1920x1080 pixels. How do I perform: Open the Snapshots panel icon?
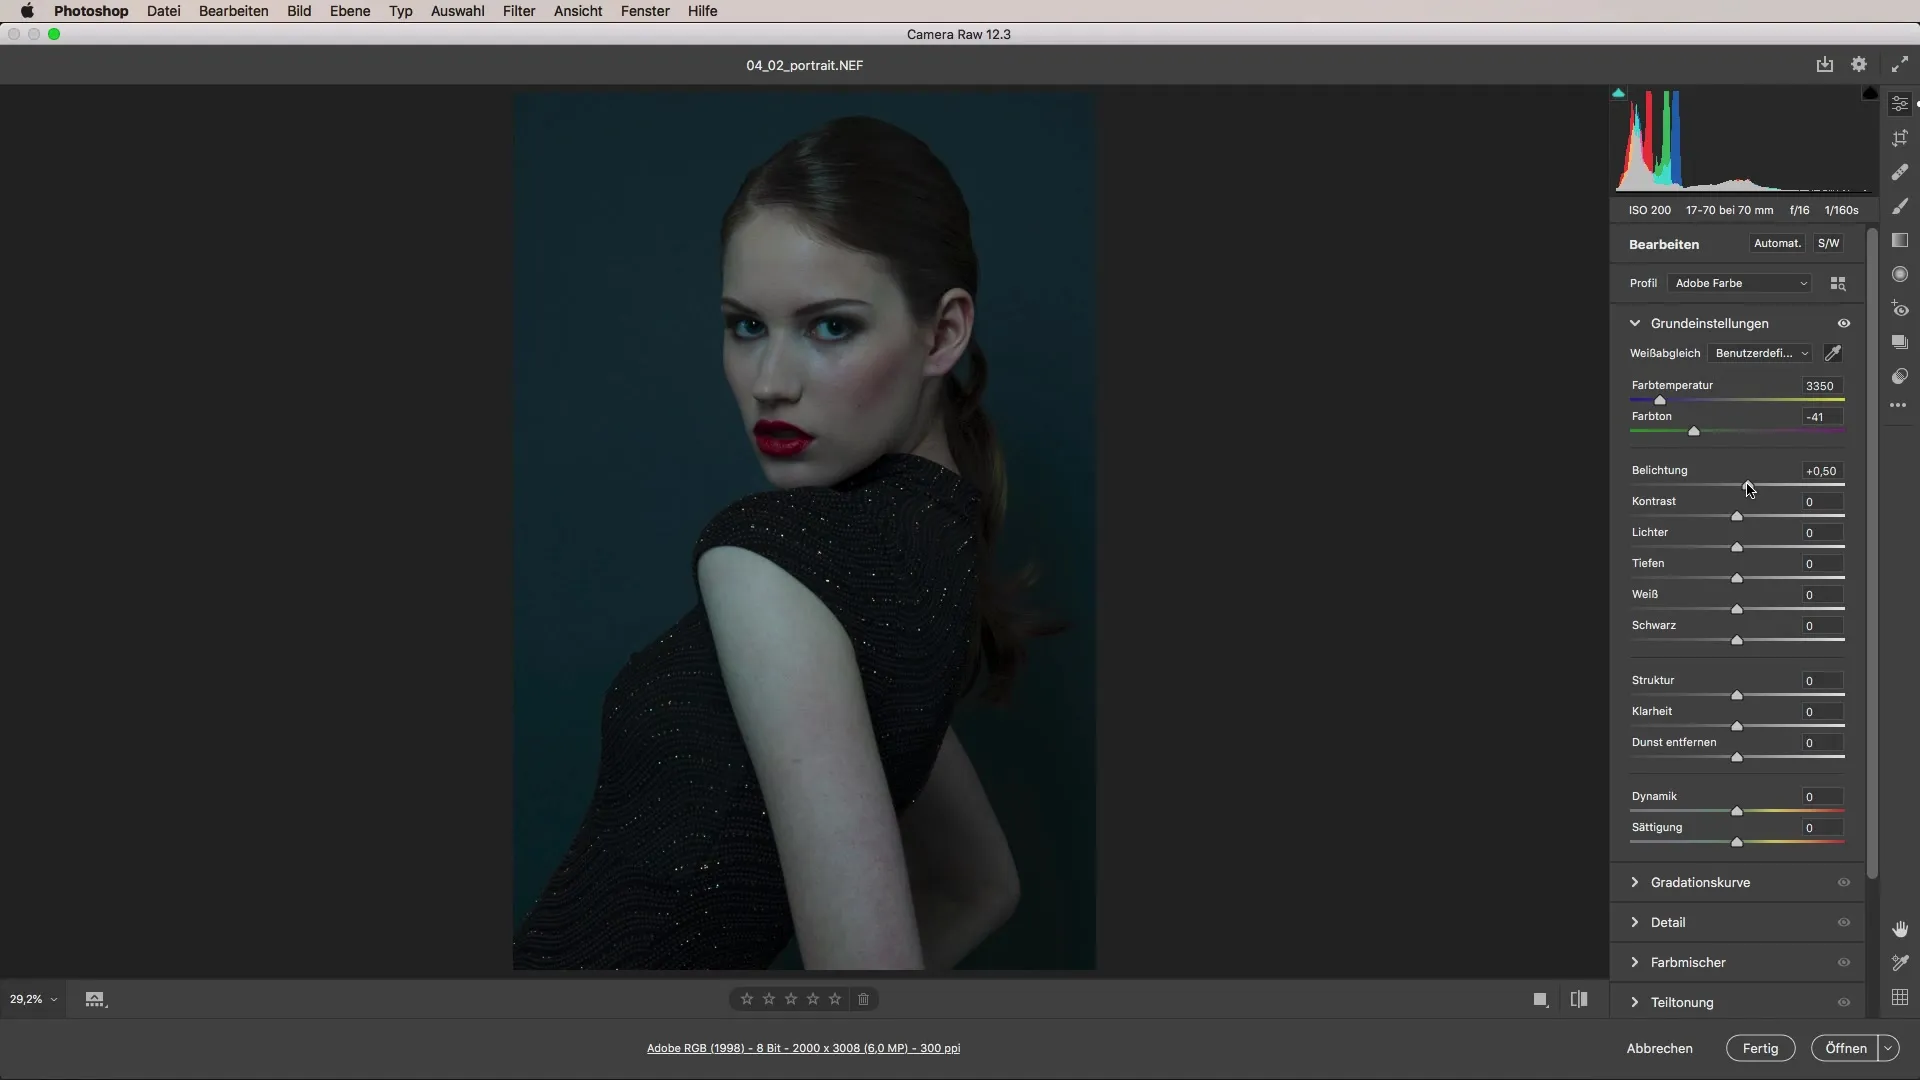(x=1900, y=342)
